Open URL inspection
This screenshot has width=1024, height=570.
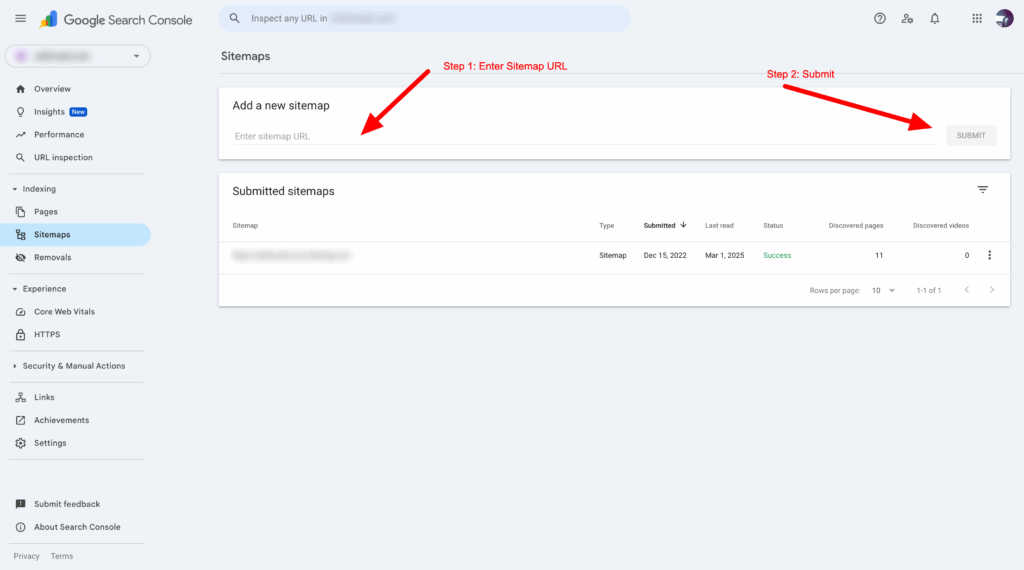pyautogui.click(x=63, y=157)
